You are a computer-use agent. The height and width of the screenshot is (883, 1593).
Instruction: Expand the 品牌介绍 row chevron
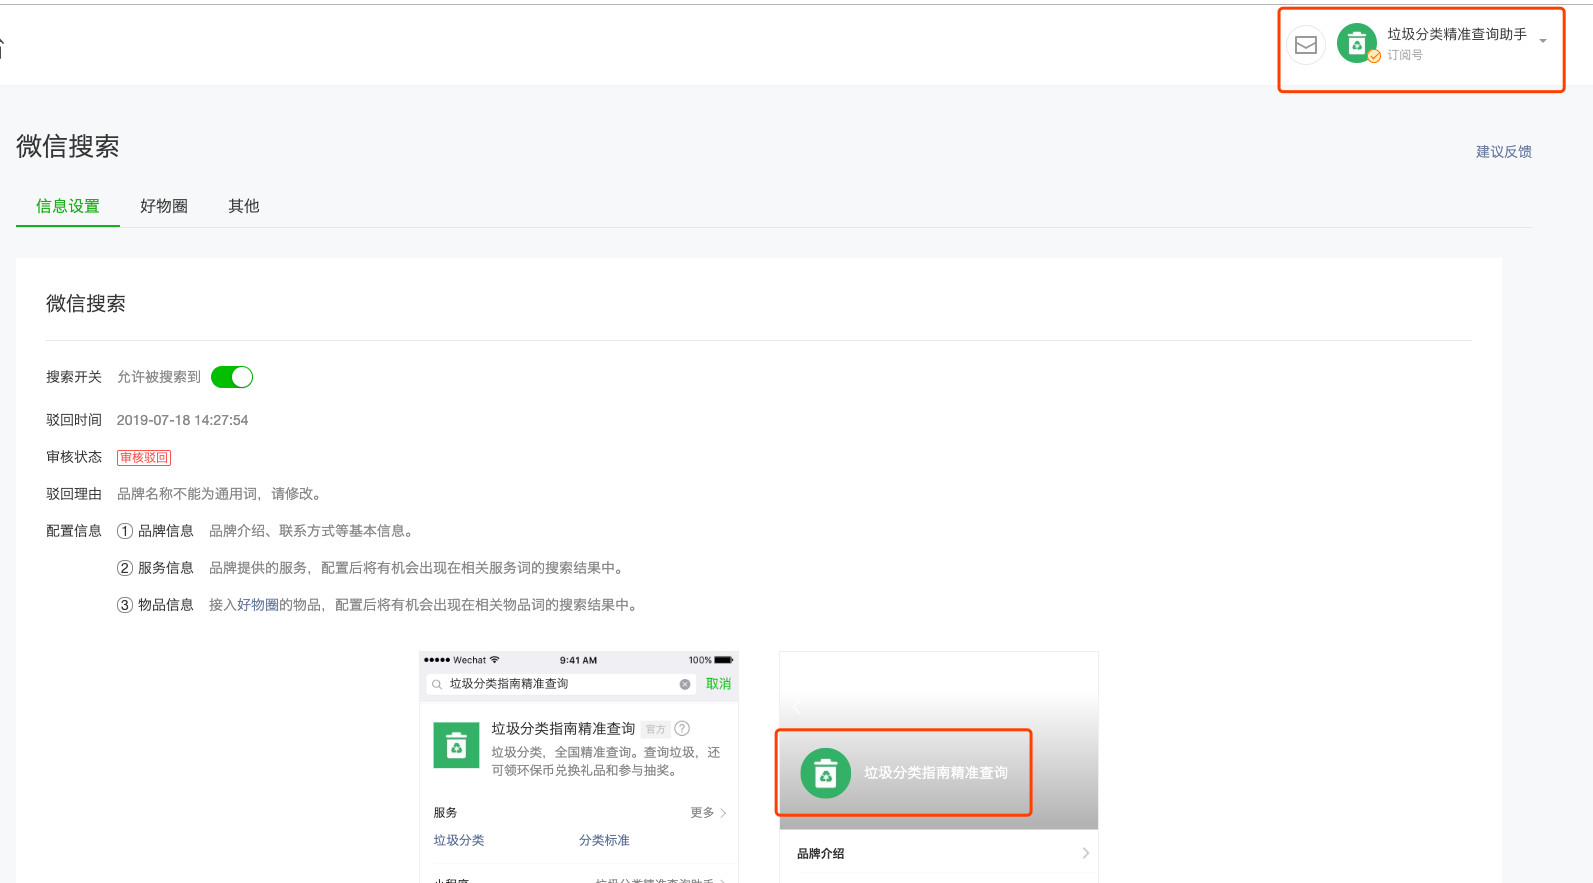coord(1085,853)
